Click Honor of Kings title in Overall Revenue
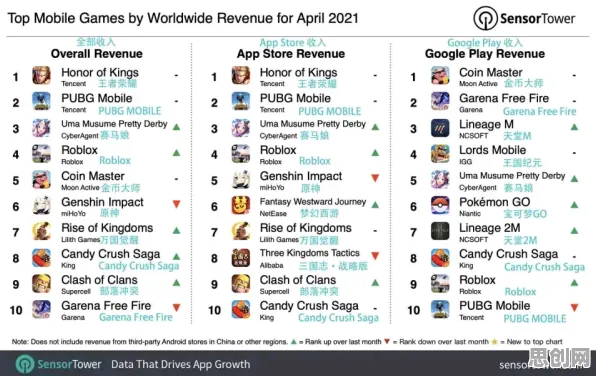The width and height of the screenshot is (596, 376). click(x=100, y=72)
